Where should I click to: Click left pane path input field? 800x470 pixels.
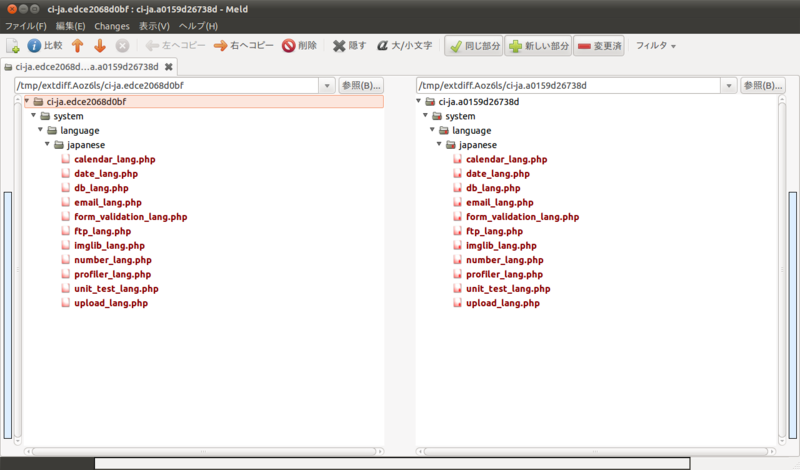click(167, 86)
